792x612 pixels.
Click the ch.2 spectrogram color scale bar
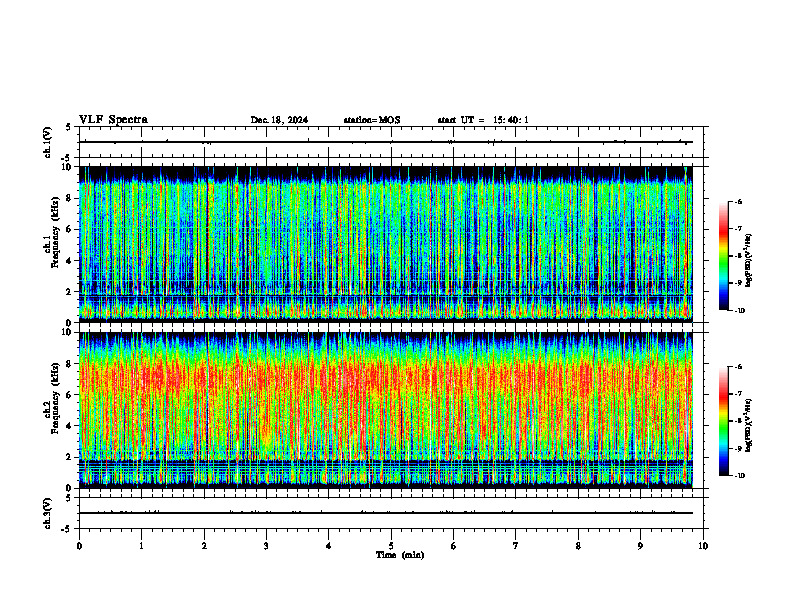pos(724,421)
